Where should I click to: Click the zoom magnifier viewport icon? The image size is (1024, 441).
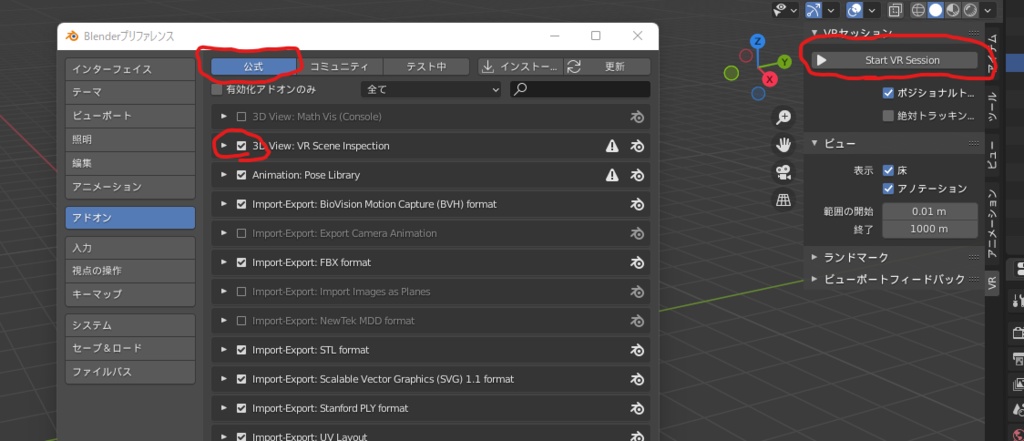(783, 116)
